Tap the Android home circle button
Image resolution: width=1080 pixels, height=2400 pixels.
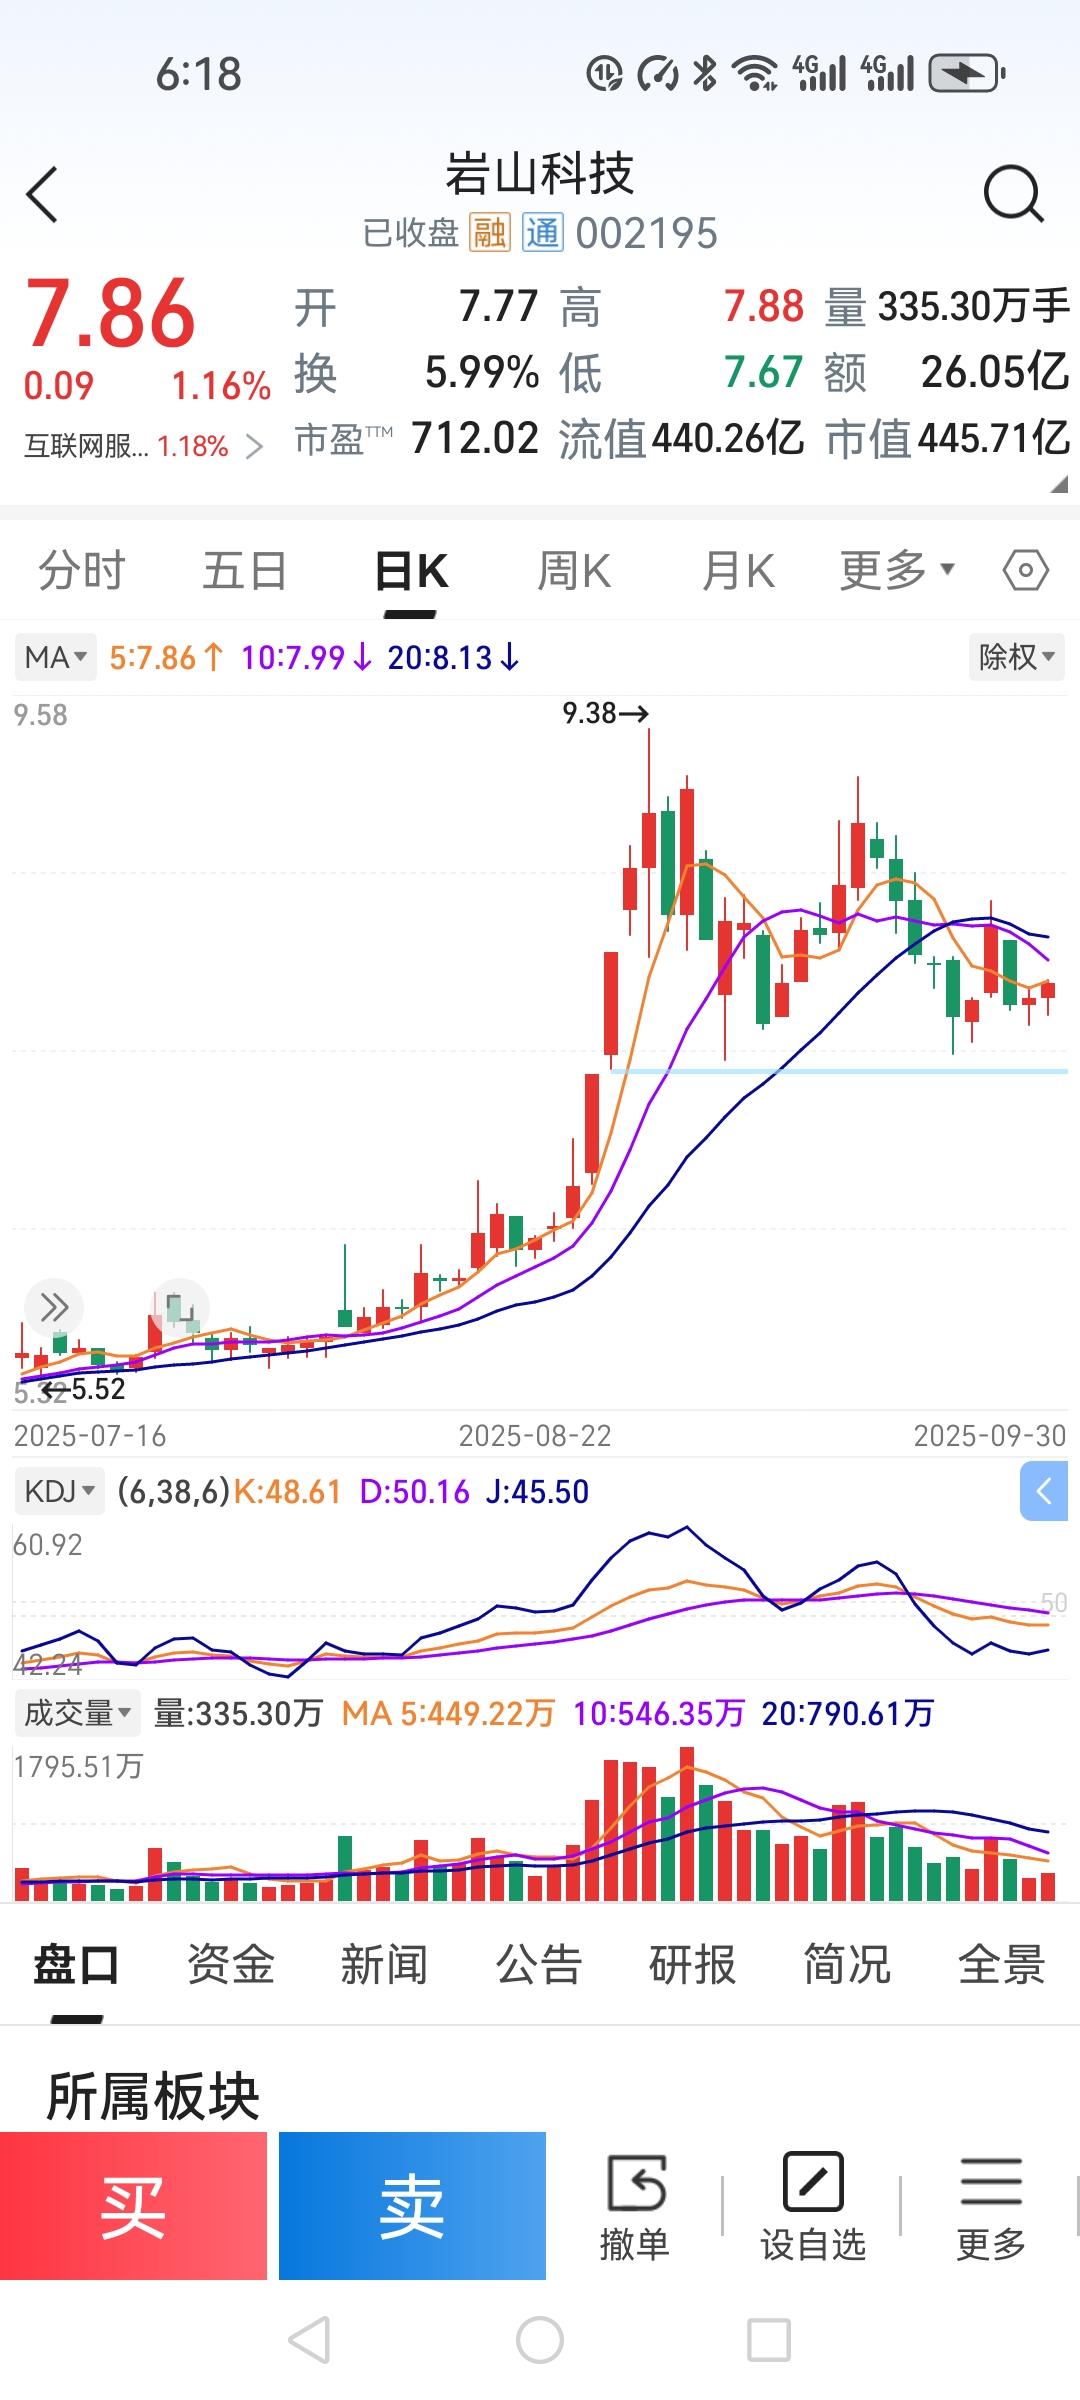[540, 2340]
